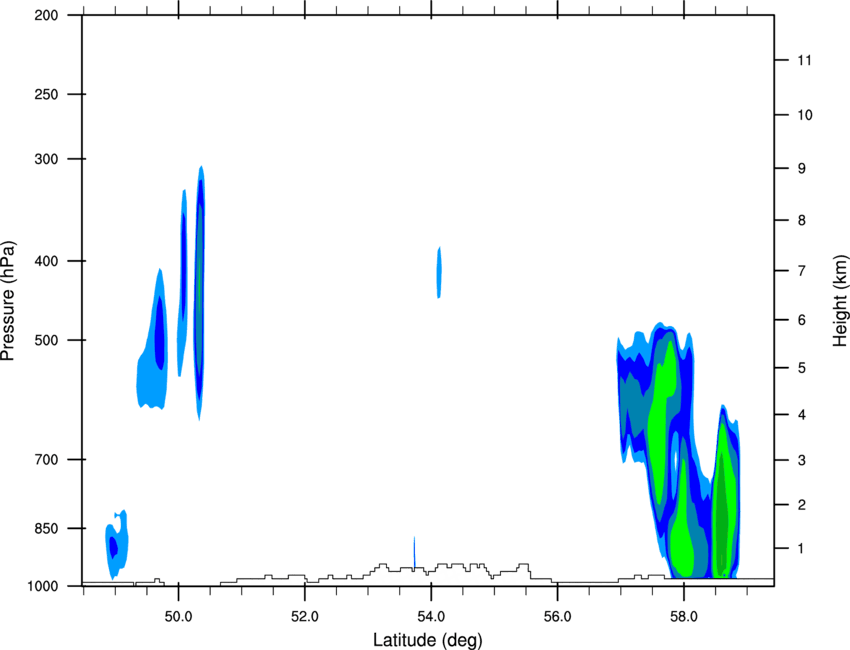Click the 700 pressure tick label
Image resolution: width=850 pixels, height=650 pixels.
click(x=47, y=460)
